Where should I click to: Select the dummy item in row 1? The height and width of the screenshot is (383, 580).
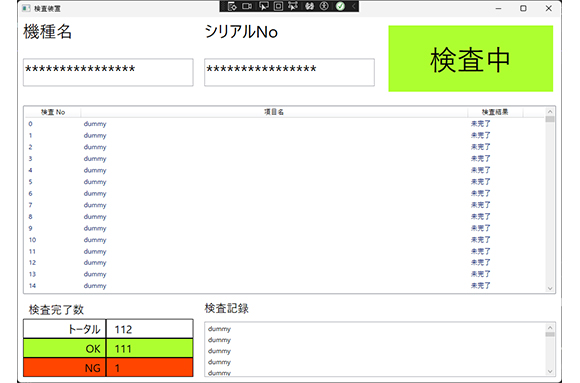(95, 136)
